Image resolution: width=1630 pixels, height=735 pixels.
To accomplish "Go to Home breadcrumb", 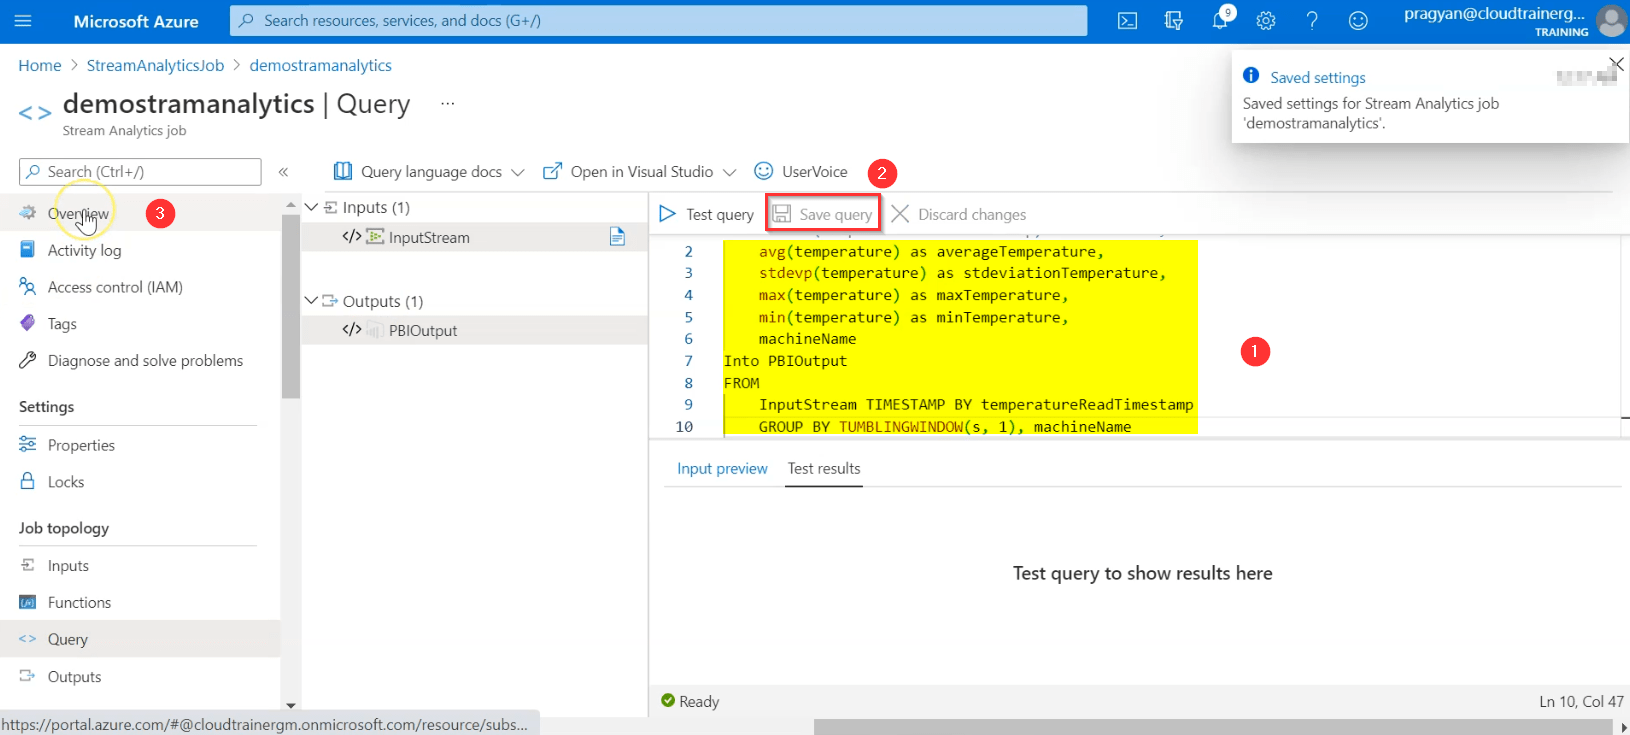I will click(40, 65).
